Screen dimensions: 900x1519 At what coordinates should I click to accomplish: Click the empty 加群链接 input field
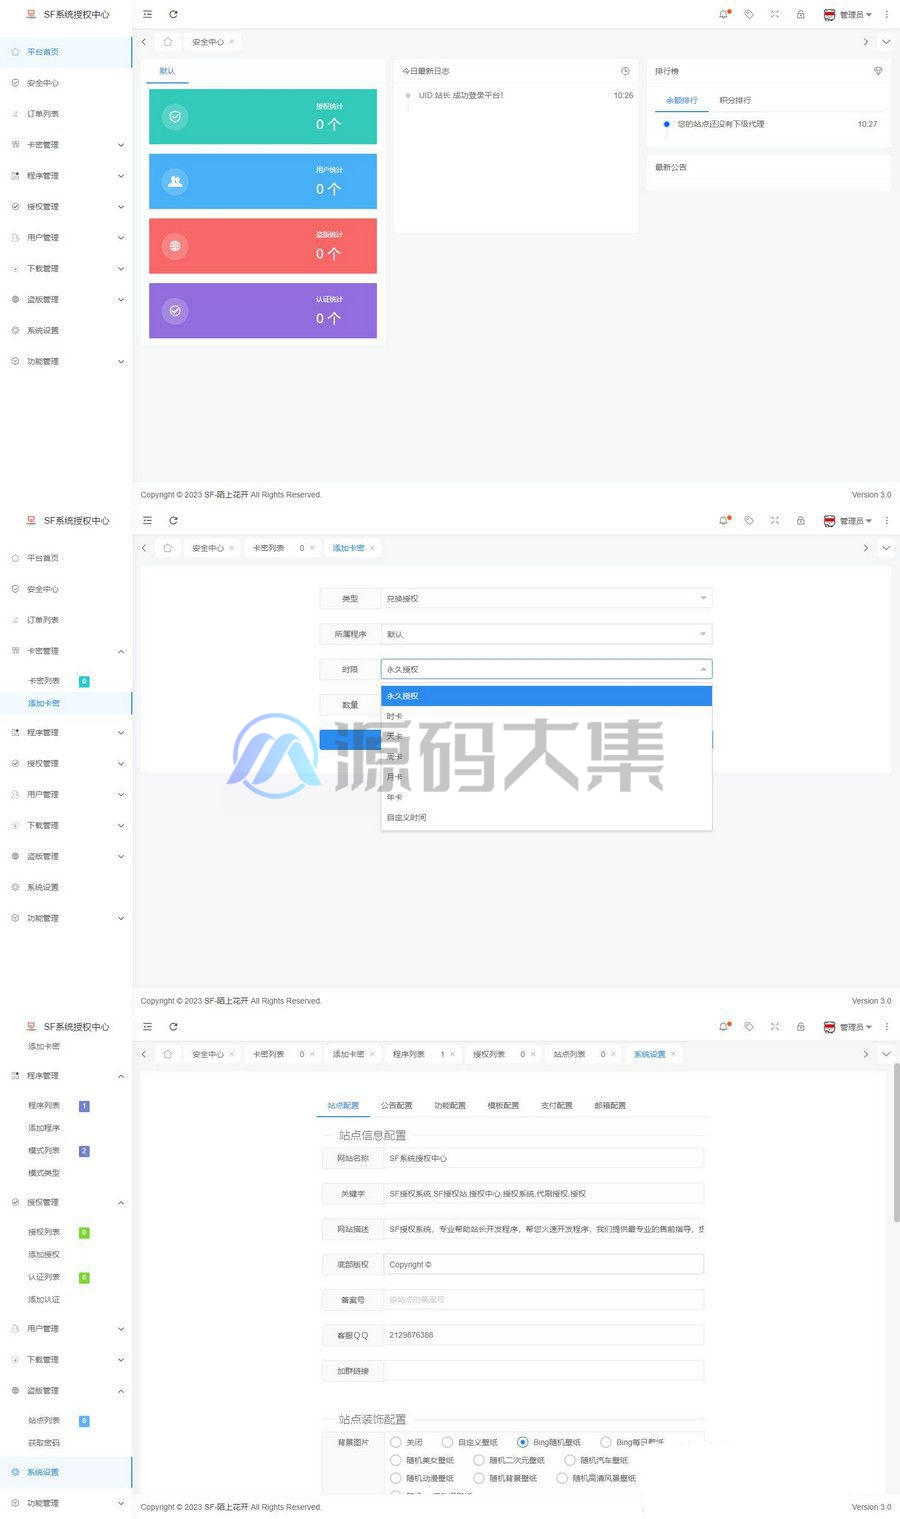[544, 1371]
